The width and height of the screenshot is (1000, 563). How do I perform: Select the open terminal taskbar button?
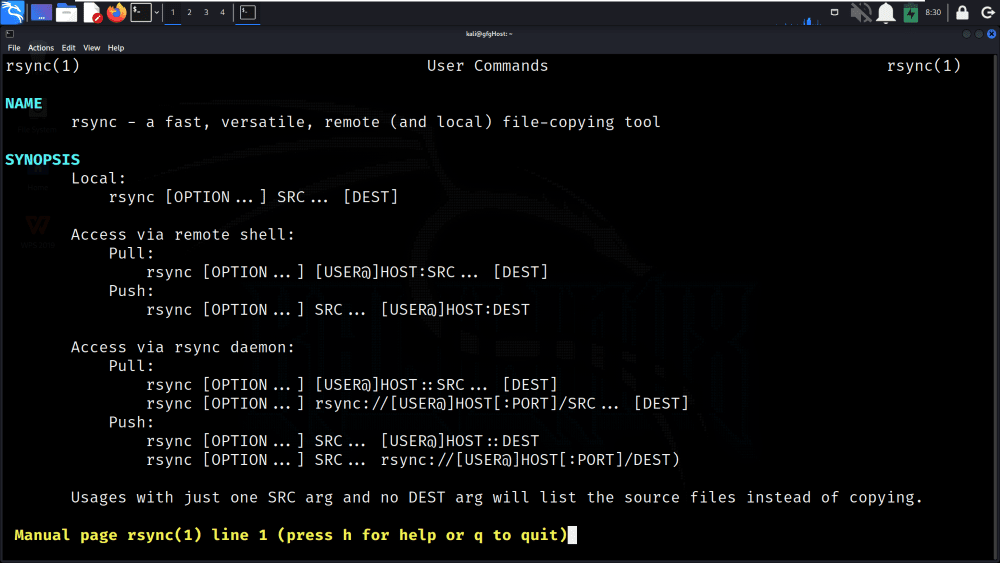point(248,12)
